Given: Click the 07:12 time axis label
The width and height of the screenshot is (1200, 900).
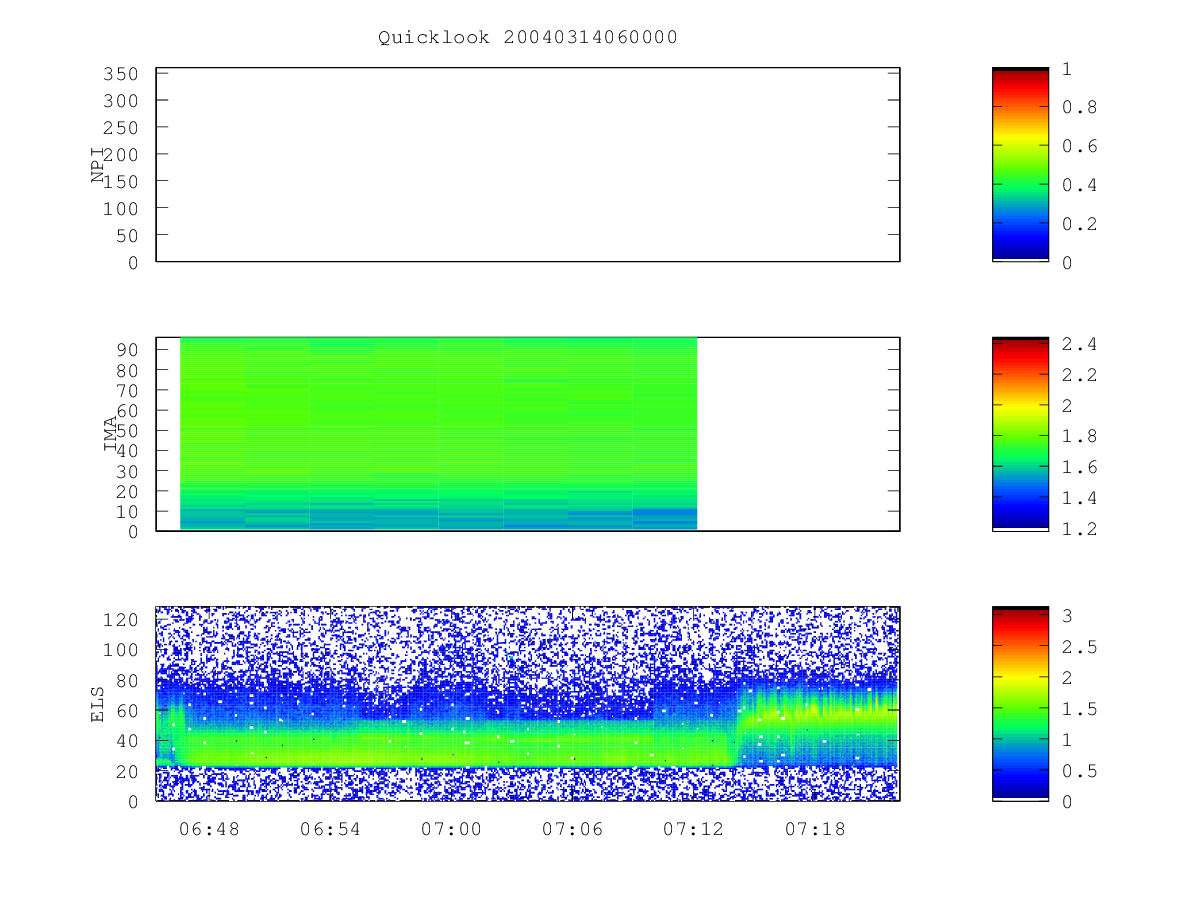Looking at the screenshot, I should (x=693, y=829).
